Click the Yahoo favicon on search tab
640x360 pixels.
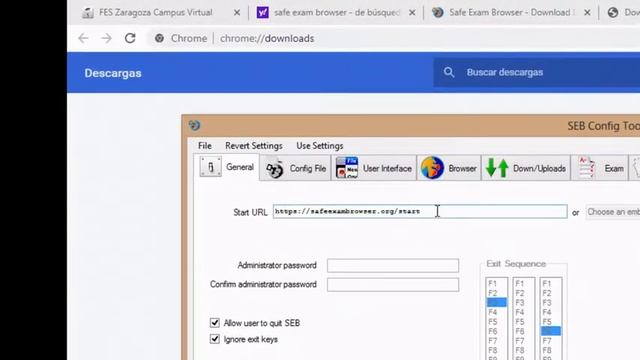tap(262, 13)
